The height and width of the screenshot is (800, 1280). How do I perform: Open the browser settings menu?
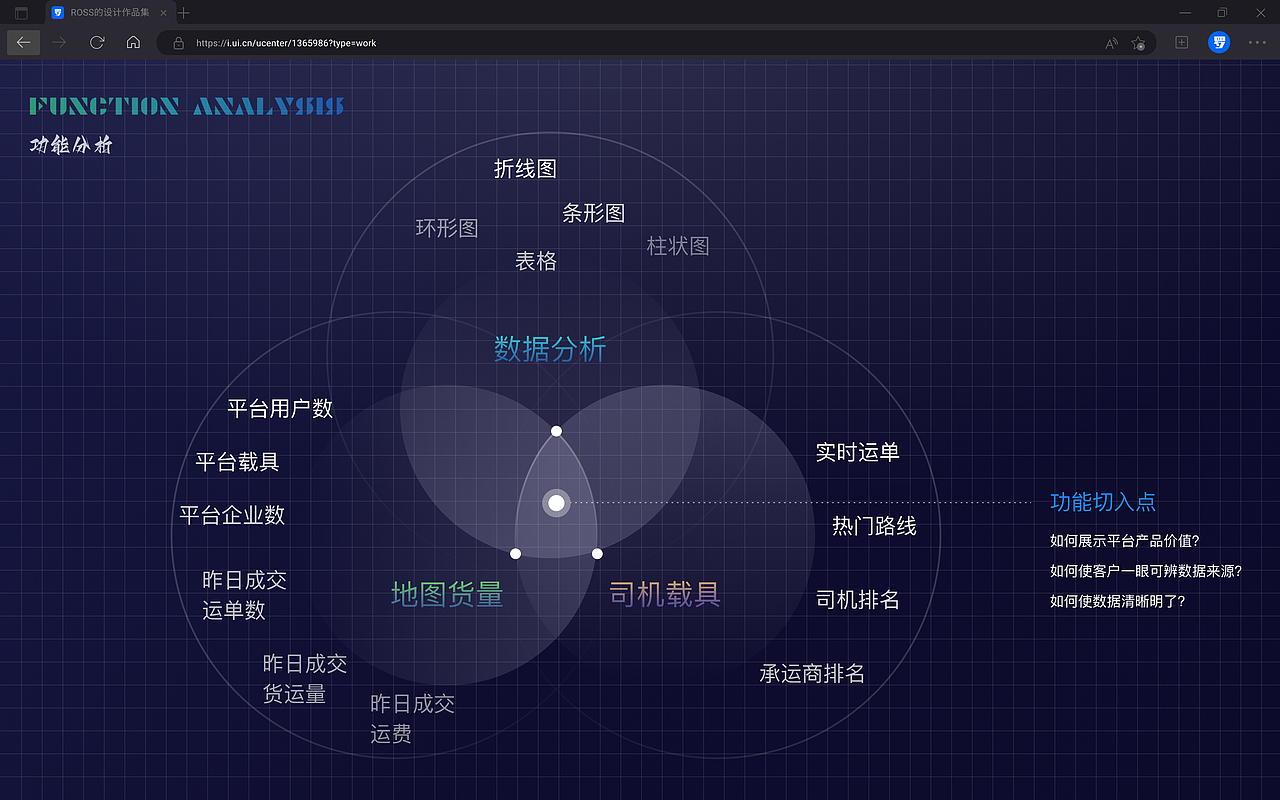[1257, 42]
